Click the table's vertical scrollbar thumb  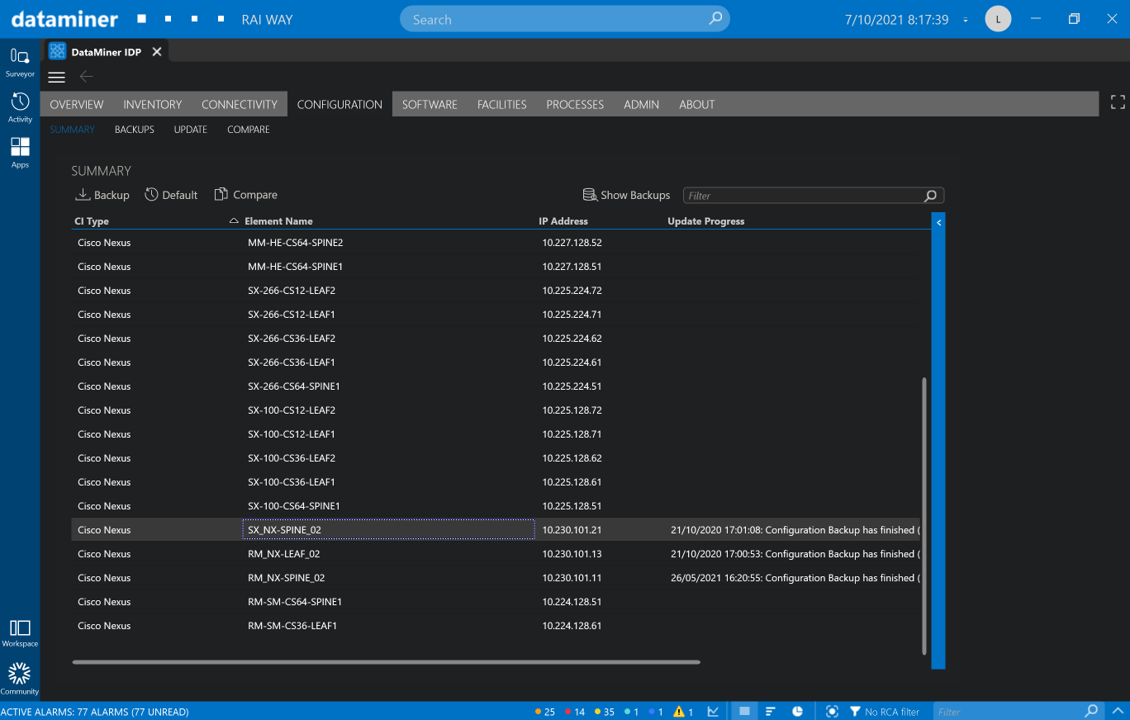tap(924, 515)
